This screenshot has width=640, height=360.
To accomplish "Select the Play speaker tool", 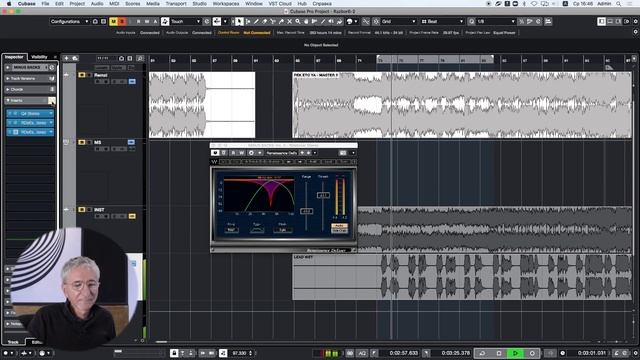I will pos(331,21).
